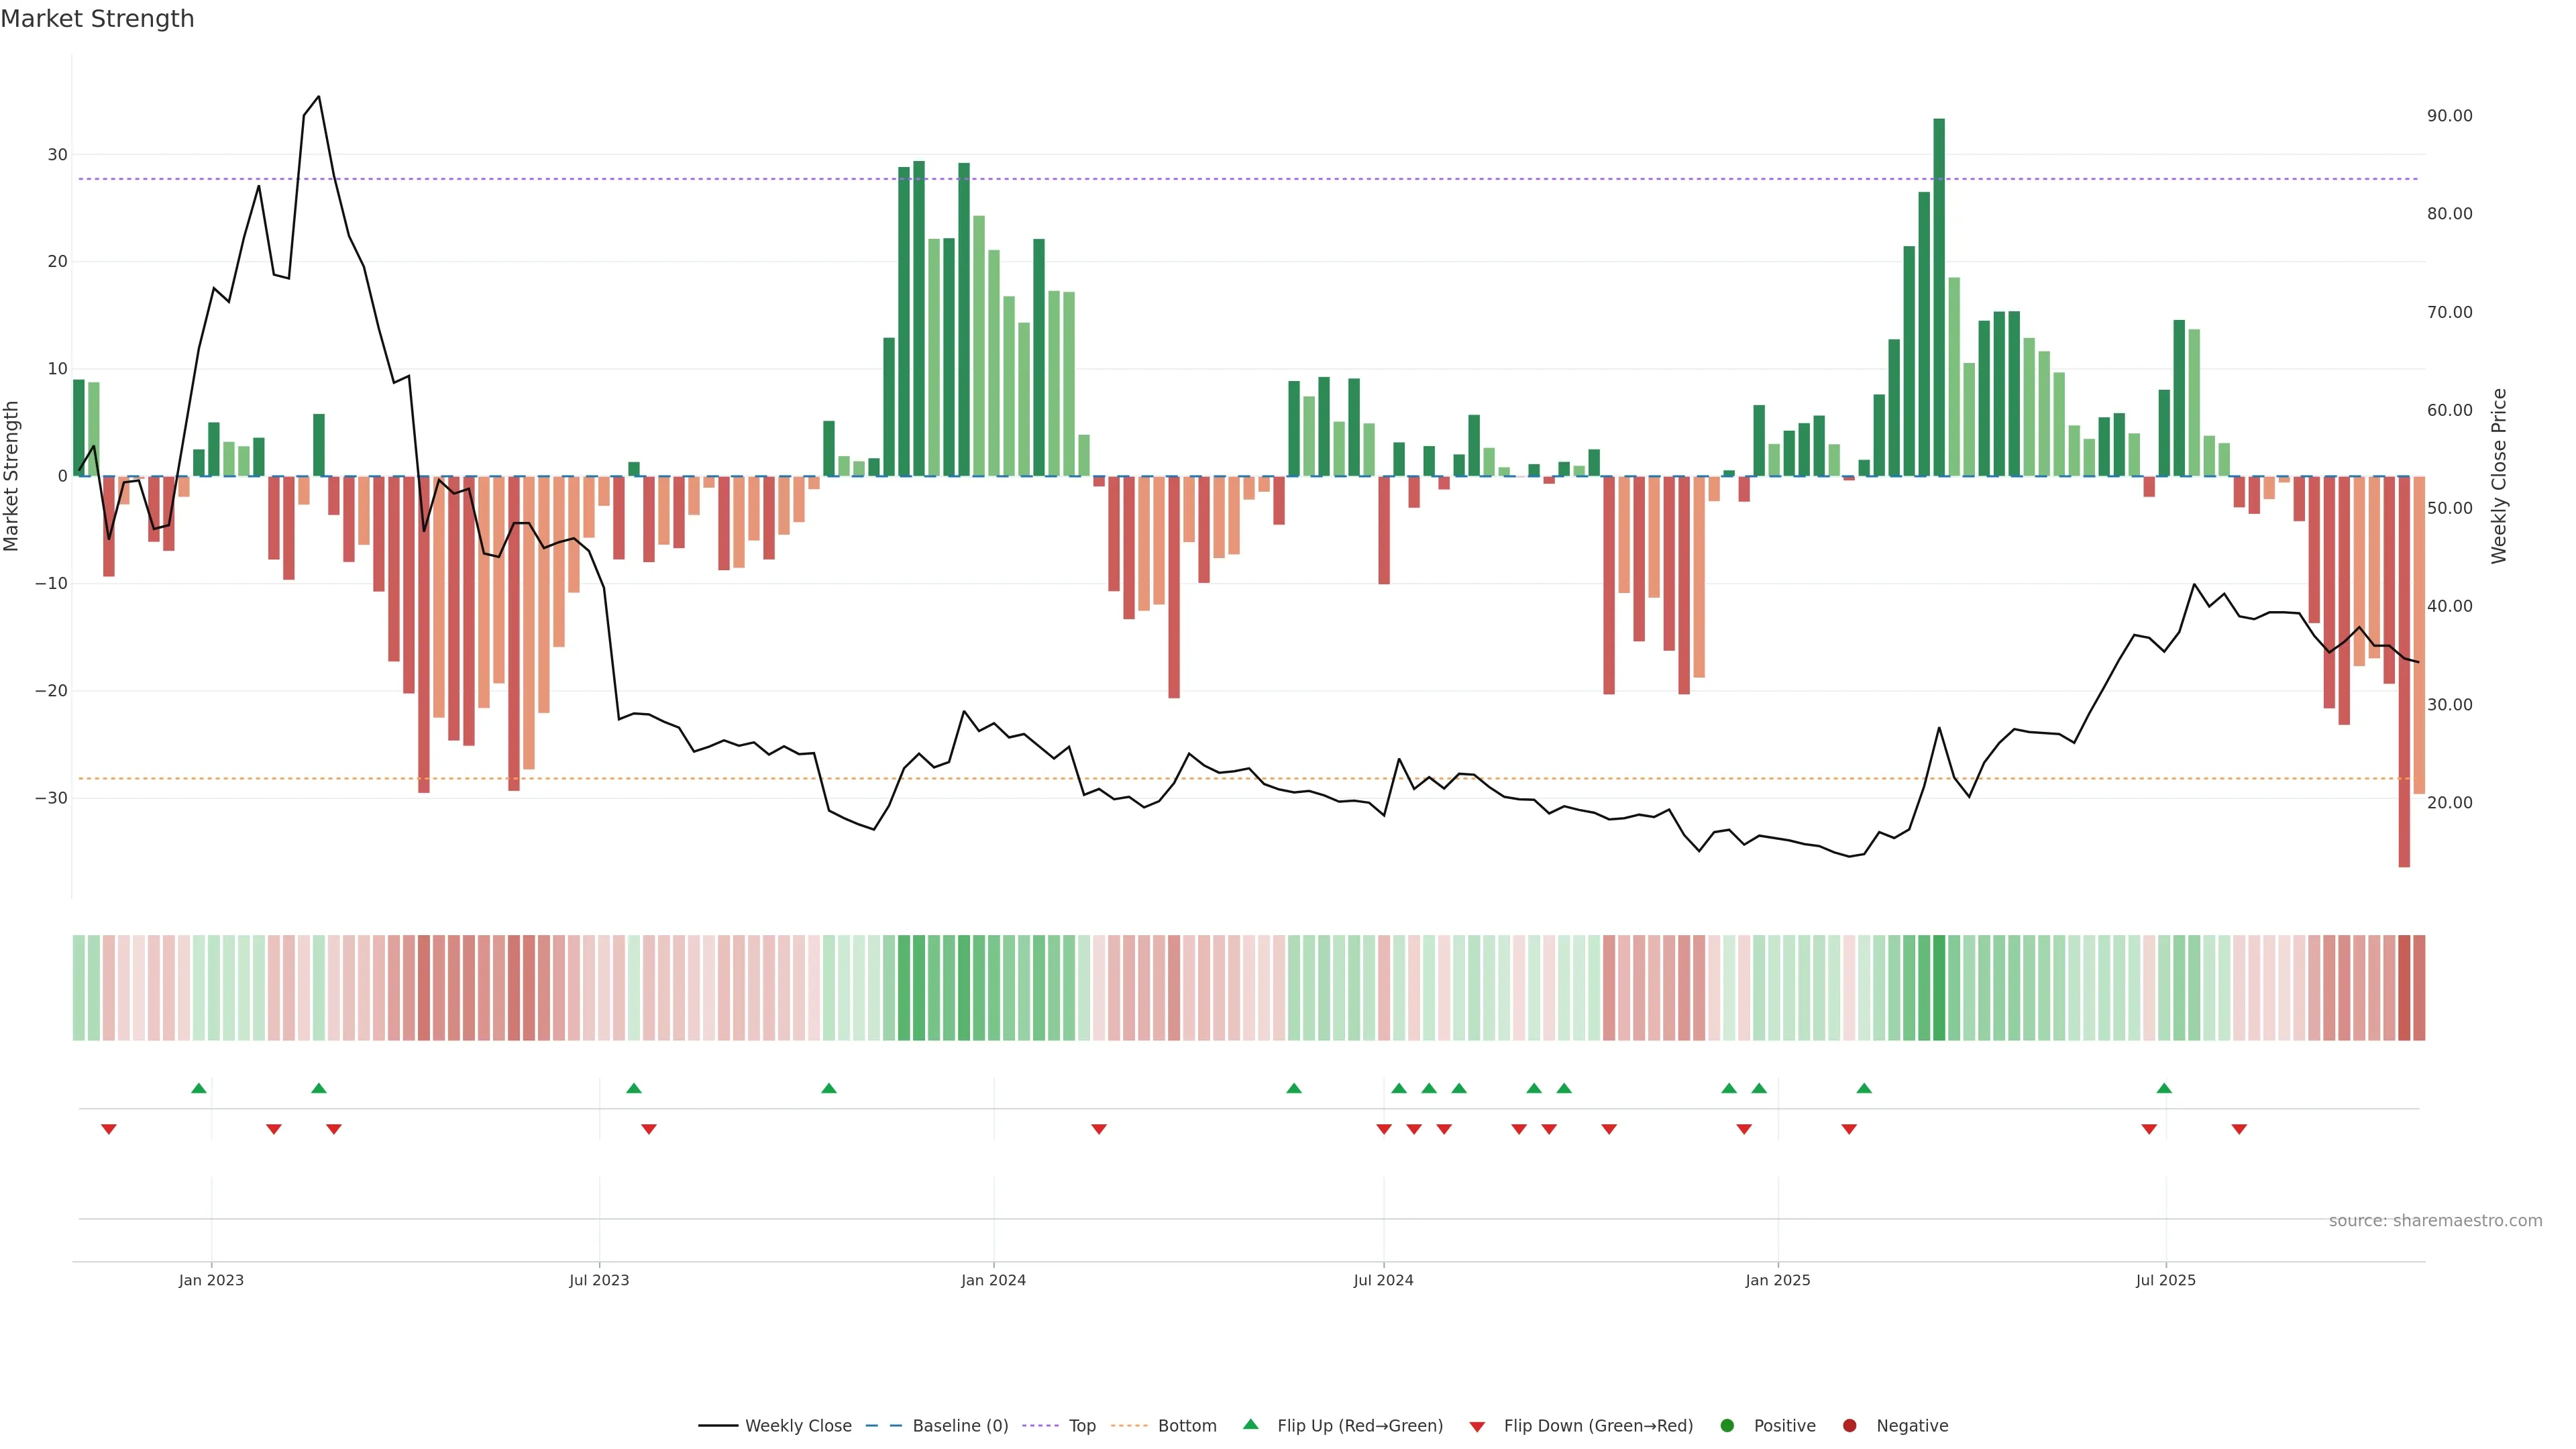Click the green Flip Up triangle in the legend
This screenshot has width=2576, height=1449.
click(1250, 1424)
